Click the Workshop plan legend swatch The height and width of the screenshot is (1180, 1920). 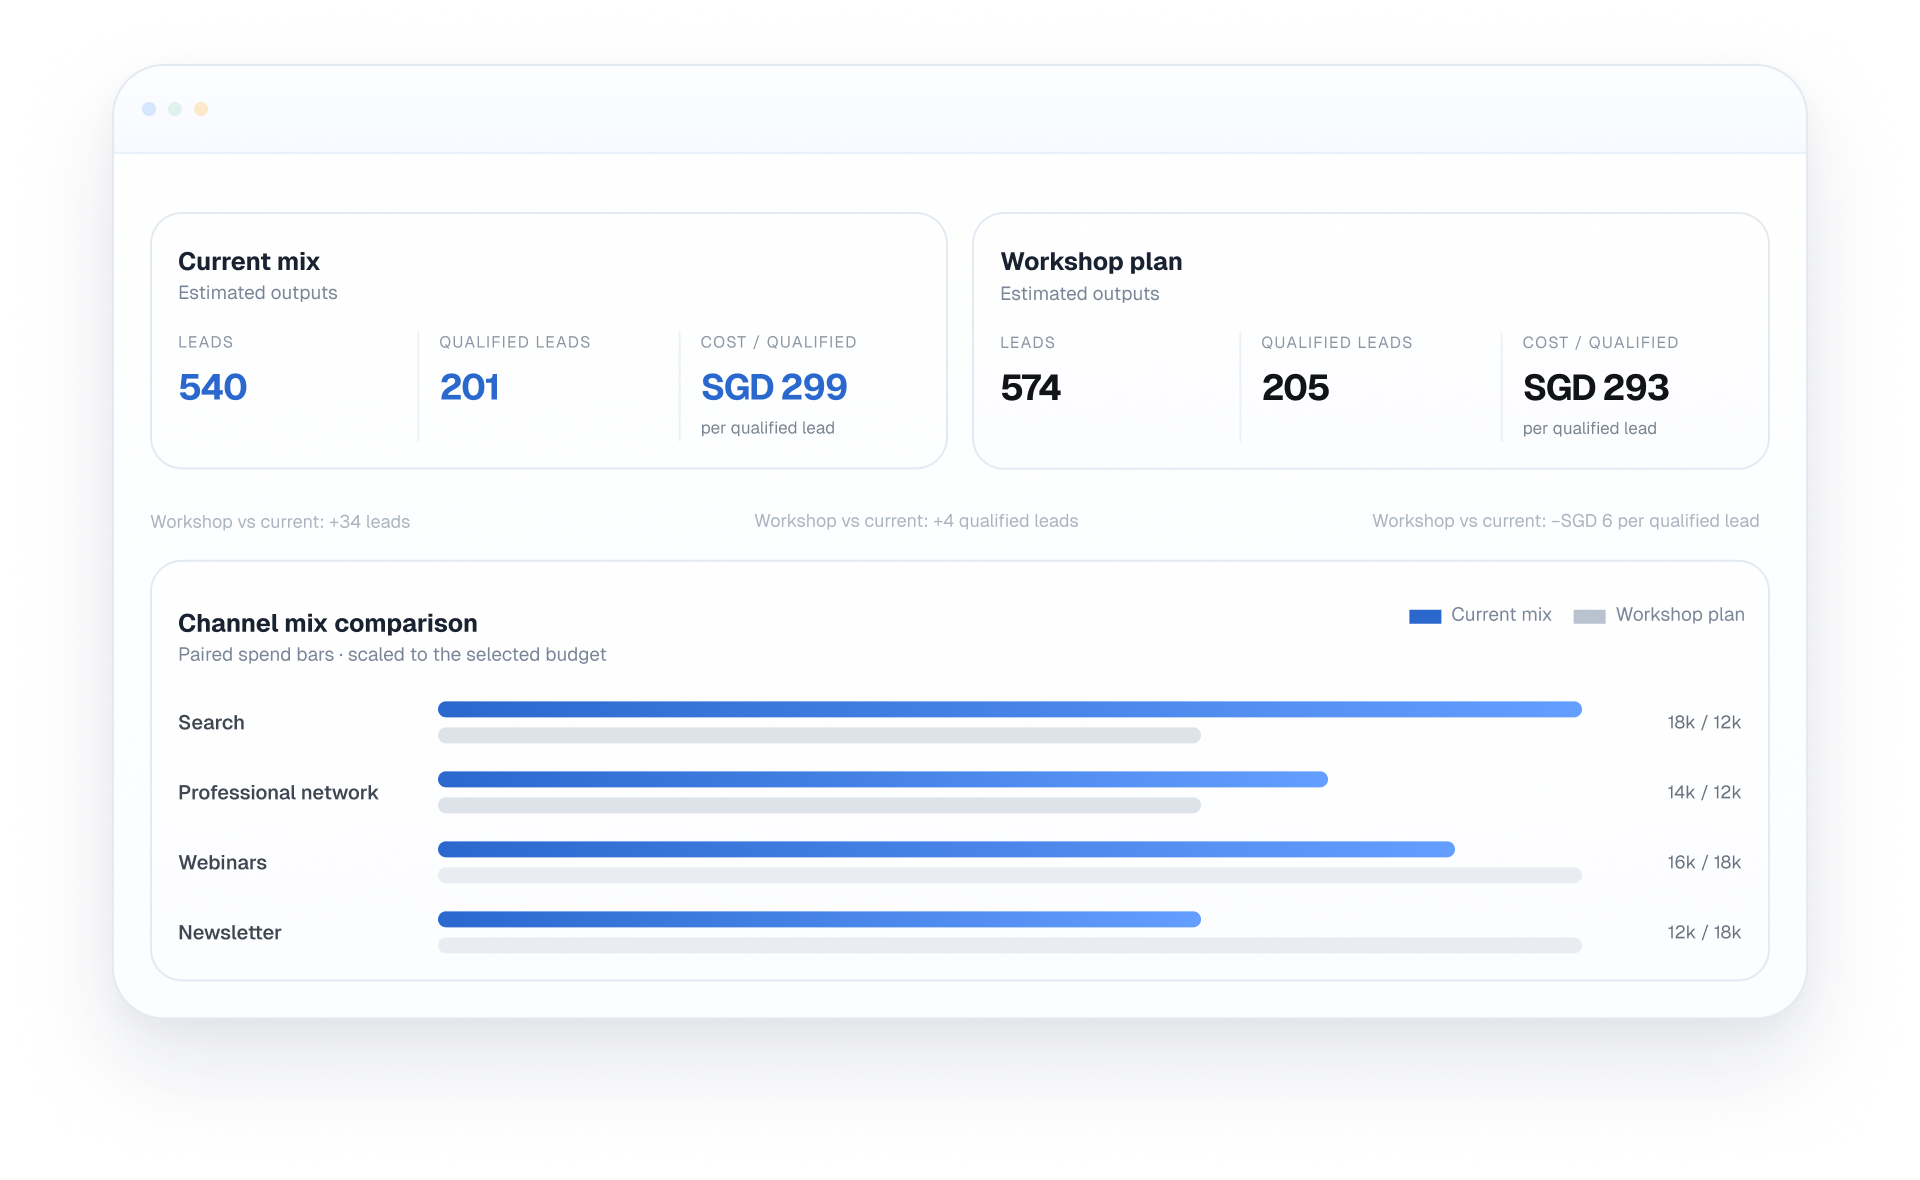coord(1589,616)
